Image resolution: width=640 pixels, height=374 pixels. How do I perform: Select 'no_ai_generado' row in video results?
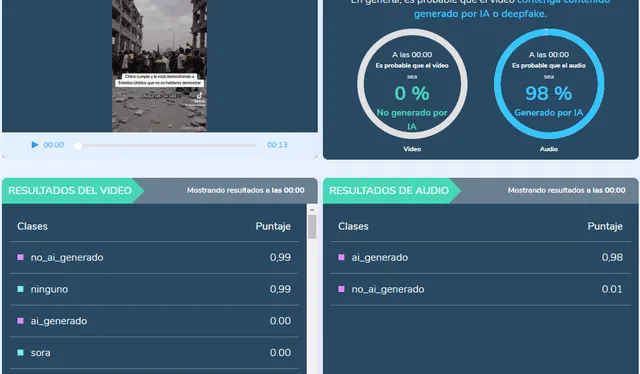pos(154,258)
